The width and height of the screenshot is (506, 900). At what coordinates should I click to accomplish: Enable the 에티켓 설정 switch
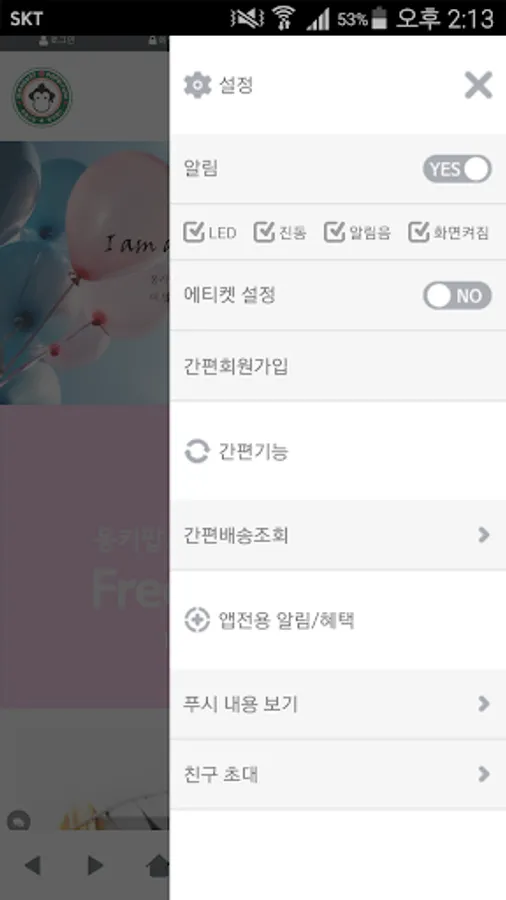[457, 296]
